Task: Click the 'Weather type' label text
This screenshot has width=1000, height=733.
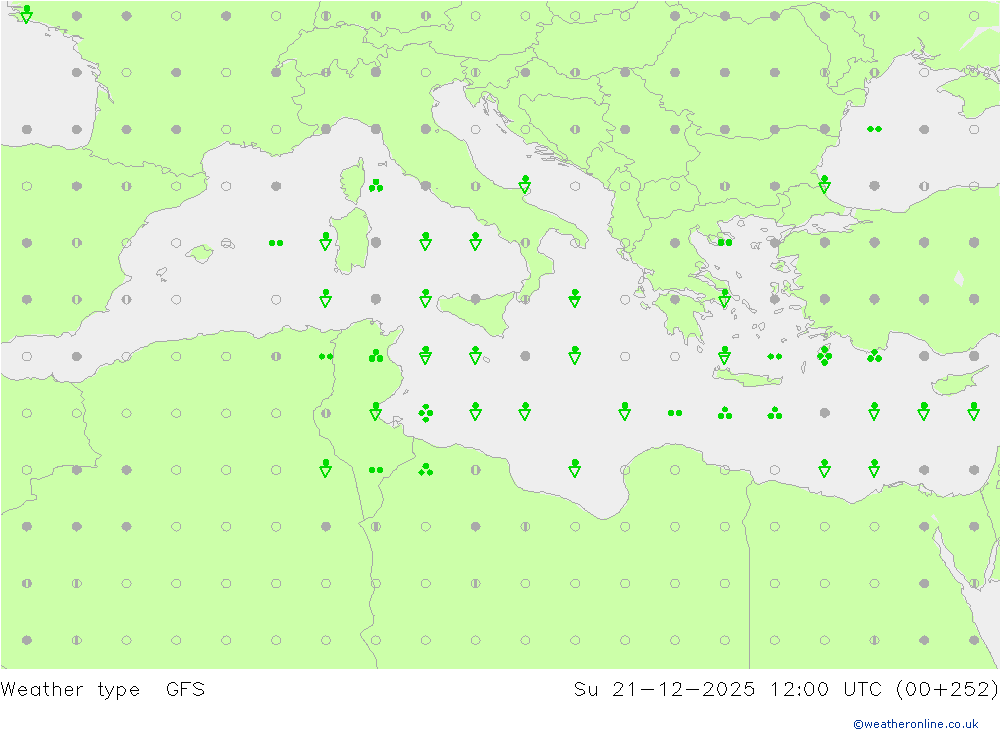Action: pos(70,690)
